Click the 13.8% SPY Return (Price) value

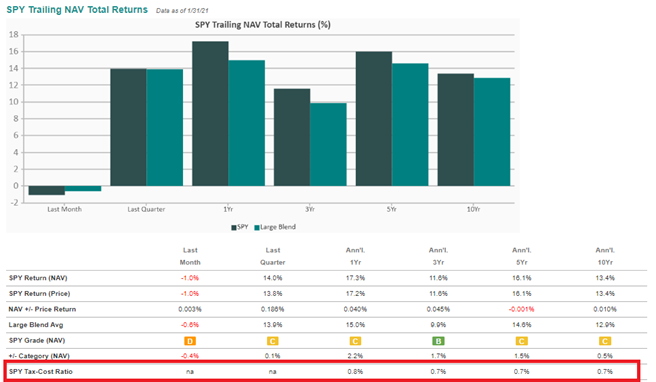pos(273,293)
